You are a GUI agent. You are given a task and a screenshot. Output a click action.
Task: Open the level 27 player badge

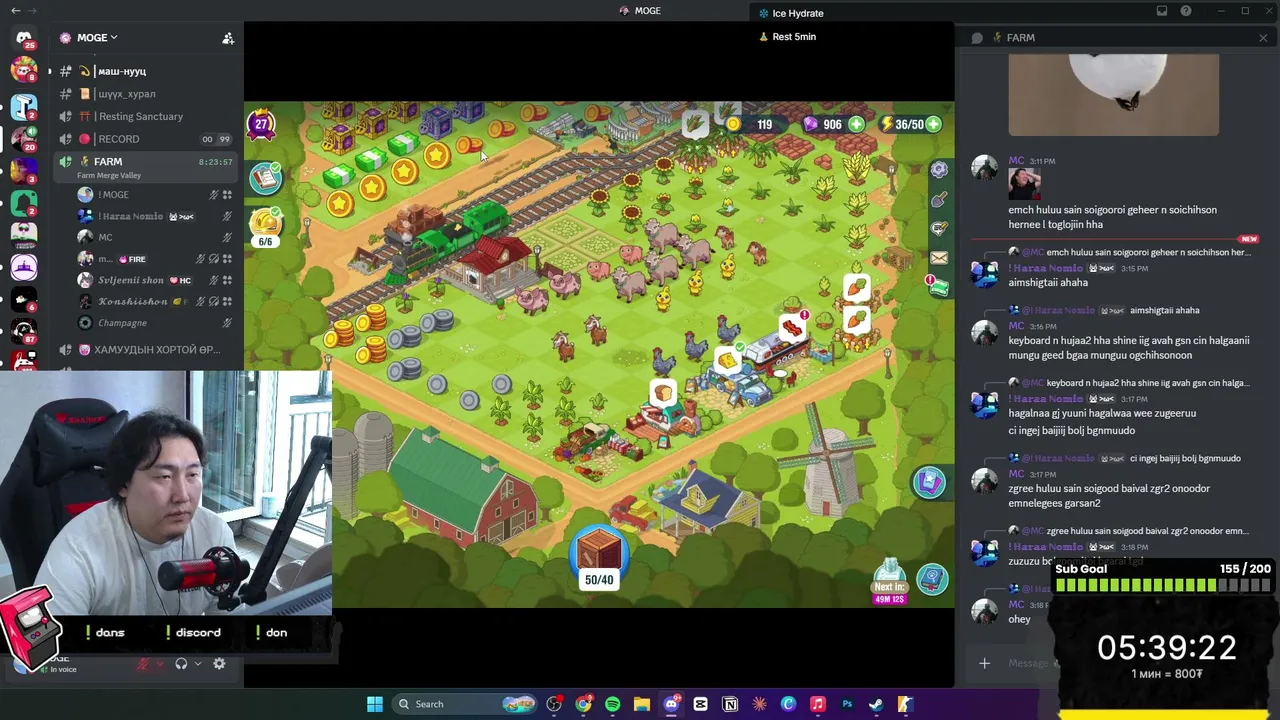(x=261, y=125)
